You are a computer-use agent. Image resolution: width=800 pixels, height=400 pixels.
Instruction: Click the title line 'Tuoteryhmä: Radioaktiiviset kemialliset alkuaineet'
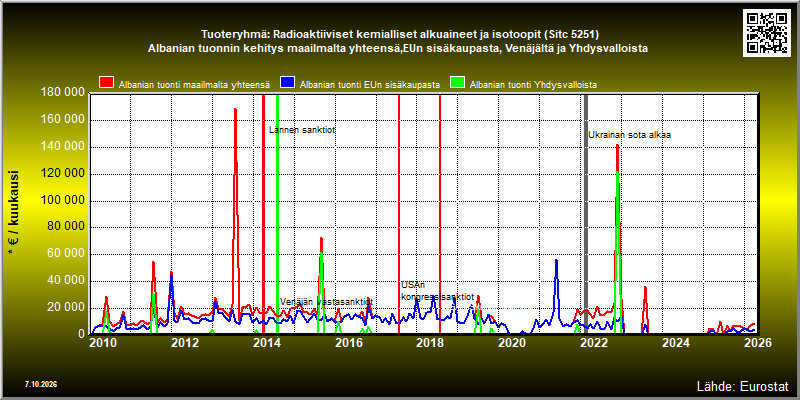(x=400, y=35)
